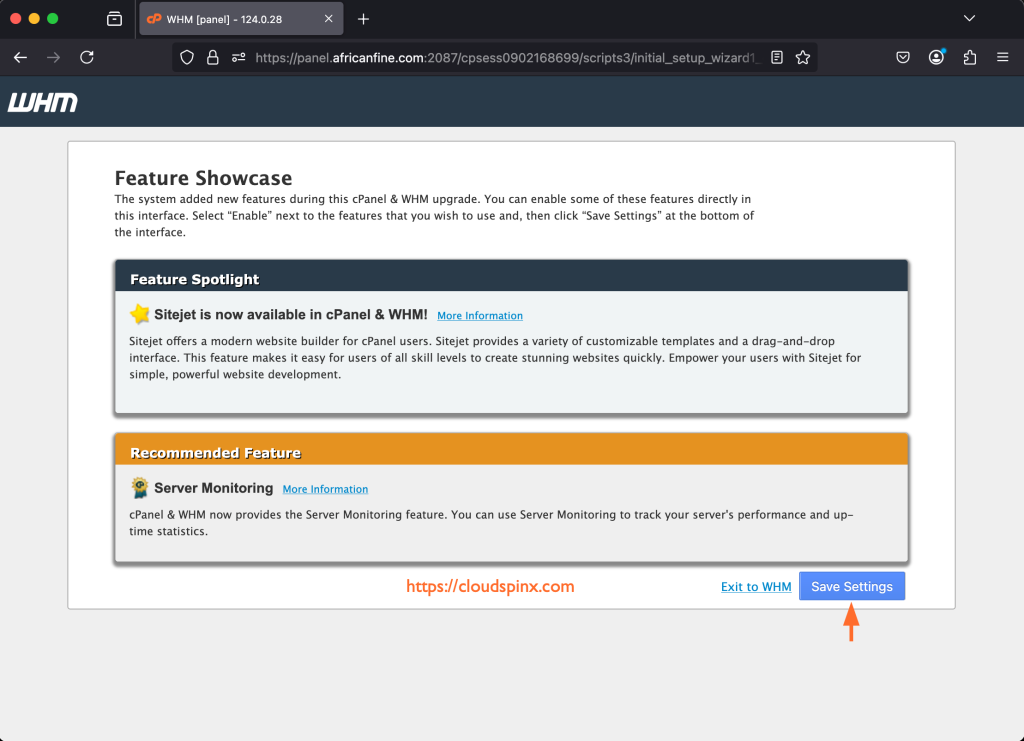Open Firefox View icon left of tab
The height and width of the screenshot is (741, 1024).
114,19
